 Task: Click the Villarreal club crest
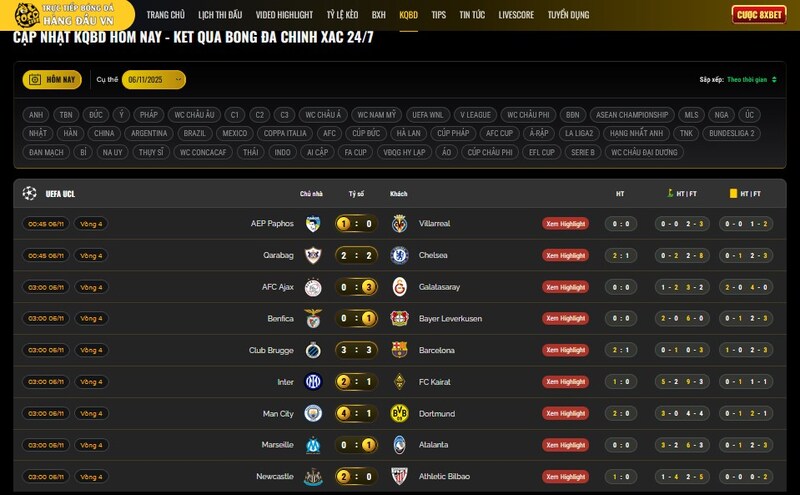tap(399, 223)
